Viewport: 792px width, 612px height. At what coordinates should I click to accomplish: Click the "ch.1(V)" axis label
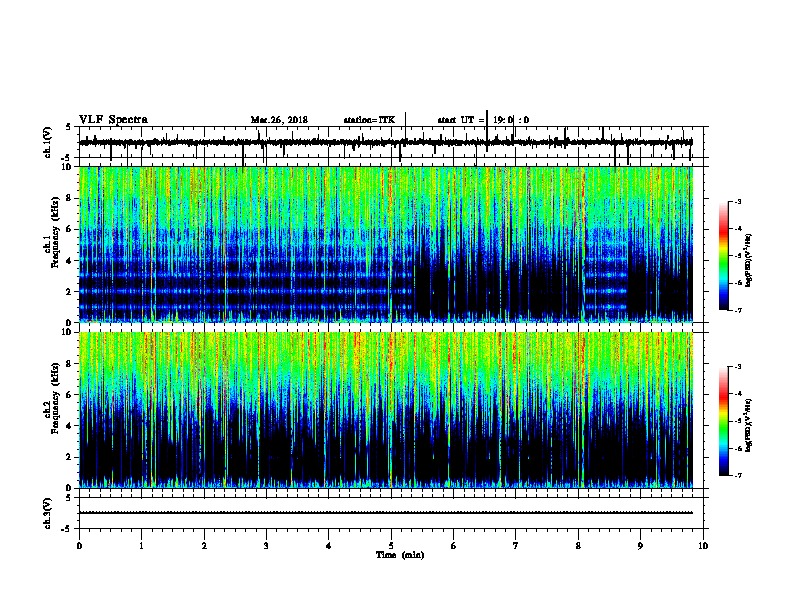[x=48, y=142]
